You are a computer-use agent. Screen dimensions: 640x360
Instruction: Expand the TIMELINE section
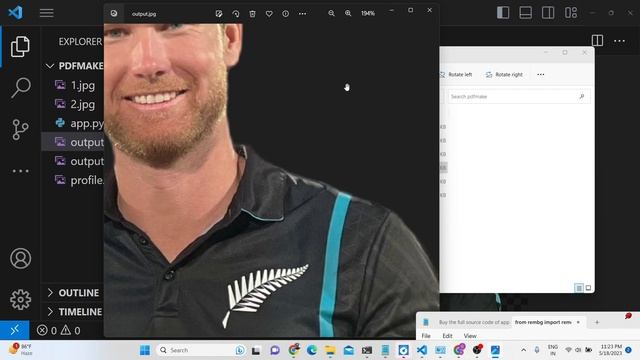click(74, 312)
